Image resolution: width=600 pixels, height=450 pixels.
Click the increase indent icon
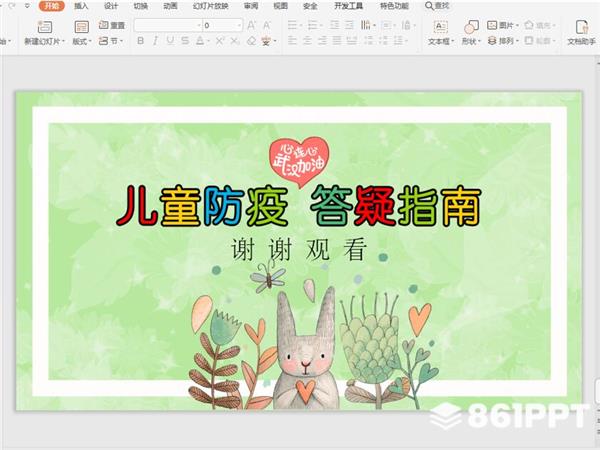click(x=349, y=25)
